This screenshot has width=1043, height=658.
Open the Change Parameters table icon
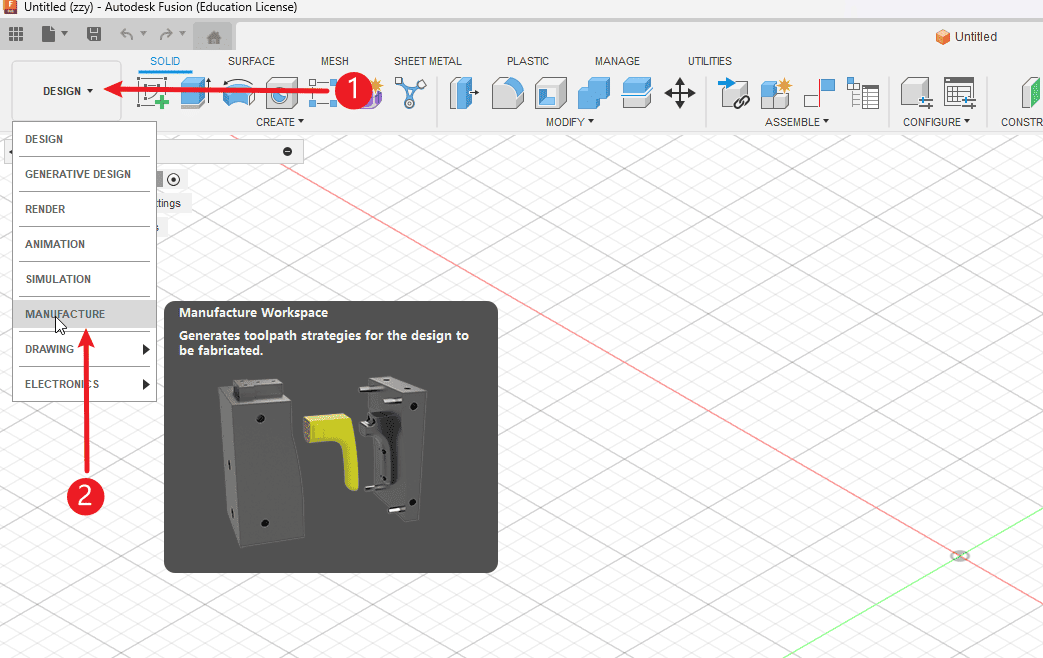(x=960, y=94)
